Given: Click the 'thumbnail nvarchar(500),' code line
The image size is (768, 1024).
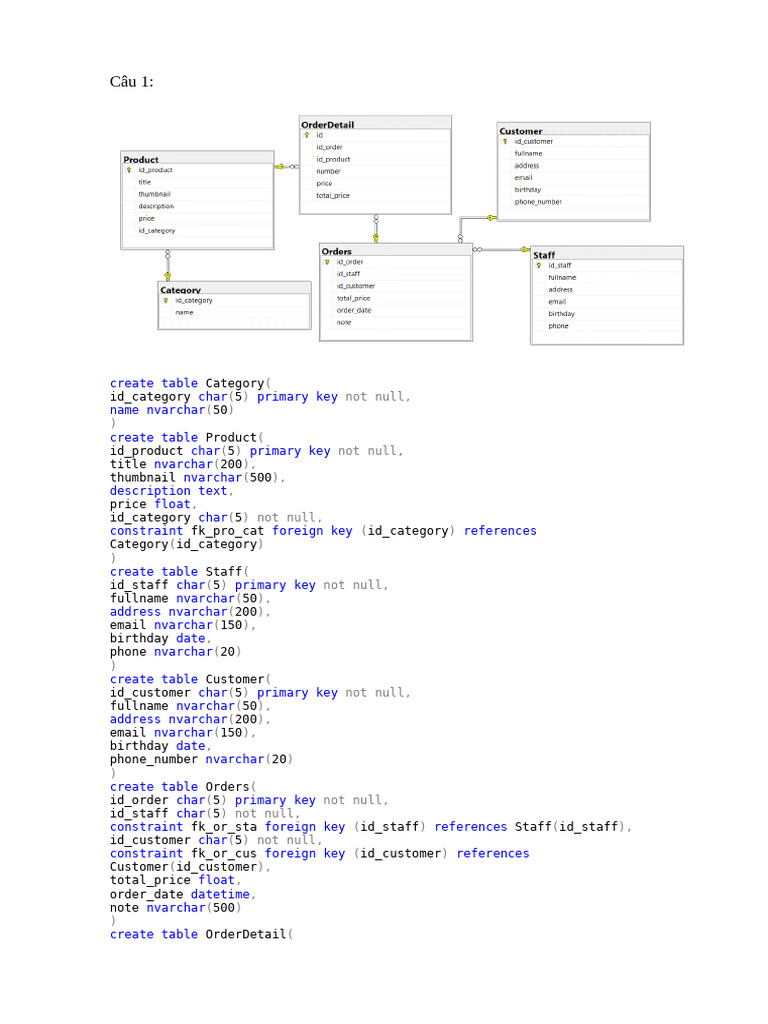Looking at the screenshot, I should click(197, 477).
